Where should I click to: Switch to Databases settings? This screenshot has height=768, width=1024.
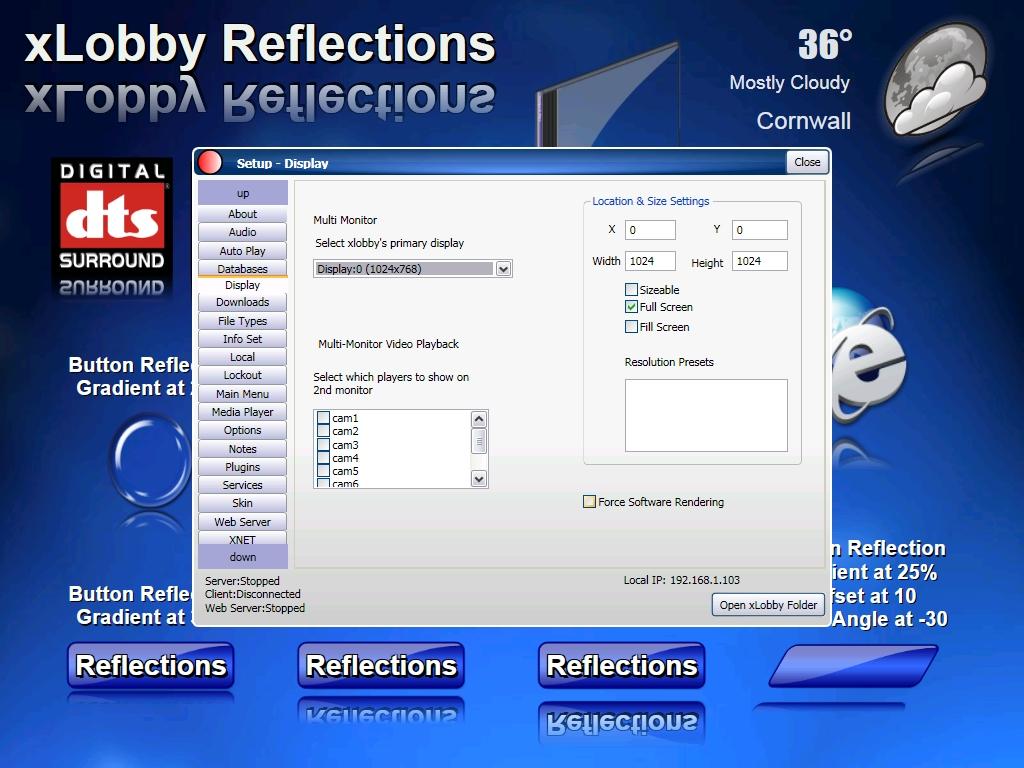click(242, 268)
